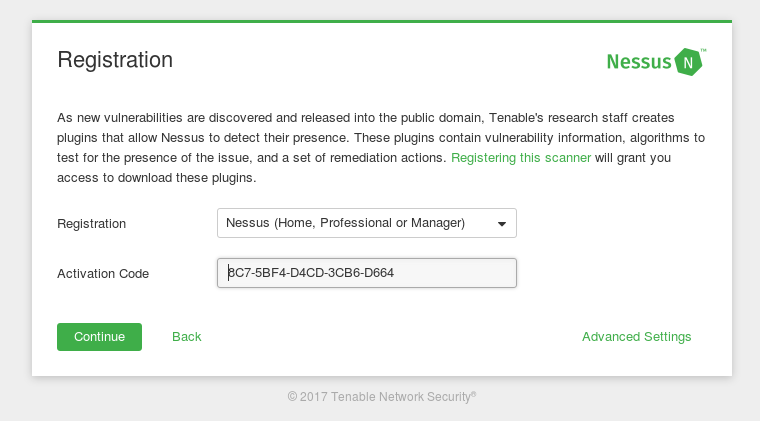Open Advanced Settings
This screenshot has height=421, width=760.
point(636,337)
